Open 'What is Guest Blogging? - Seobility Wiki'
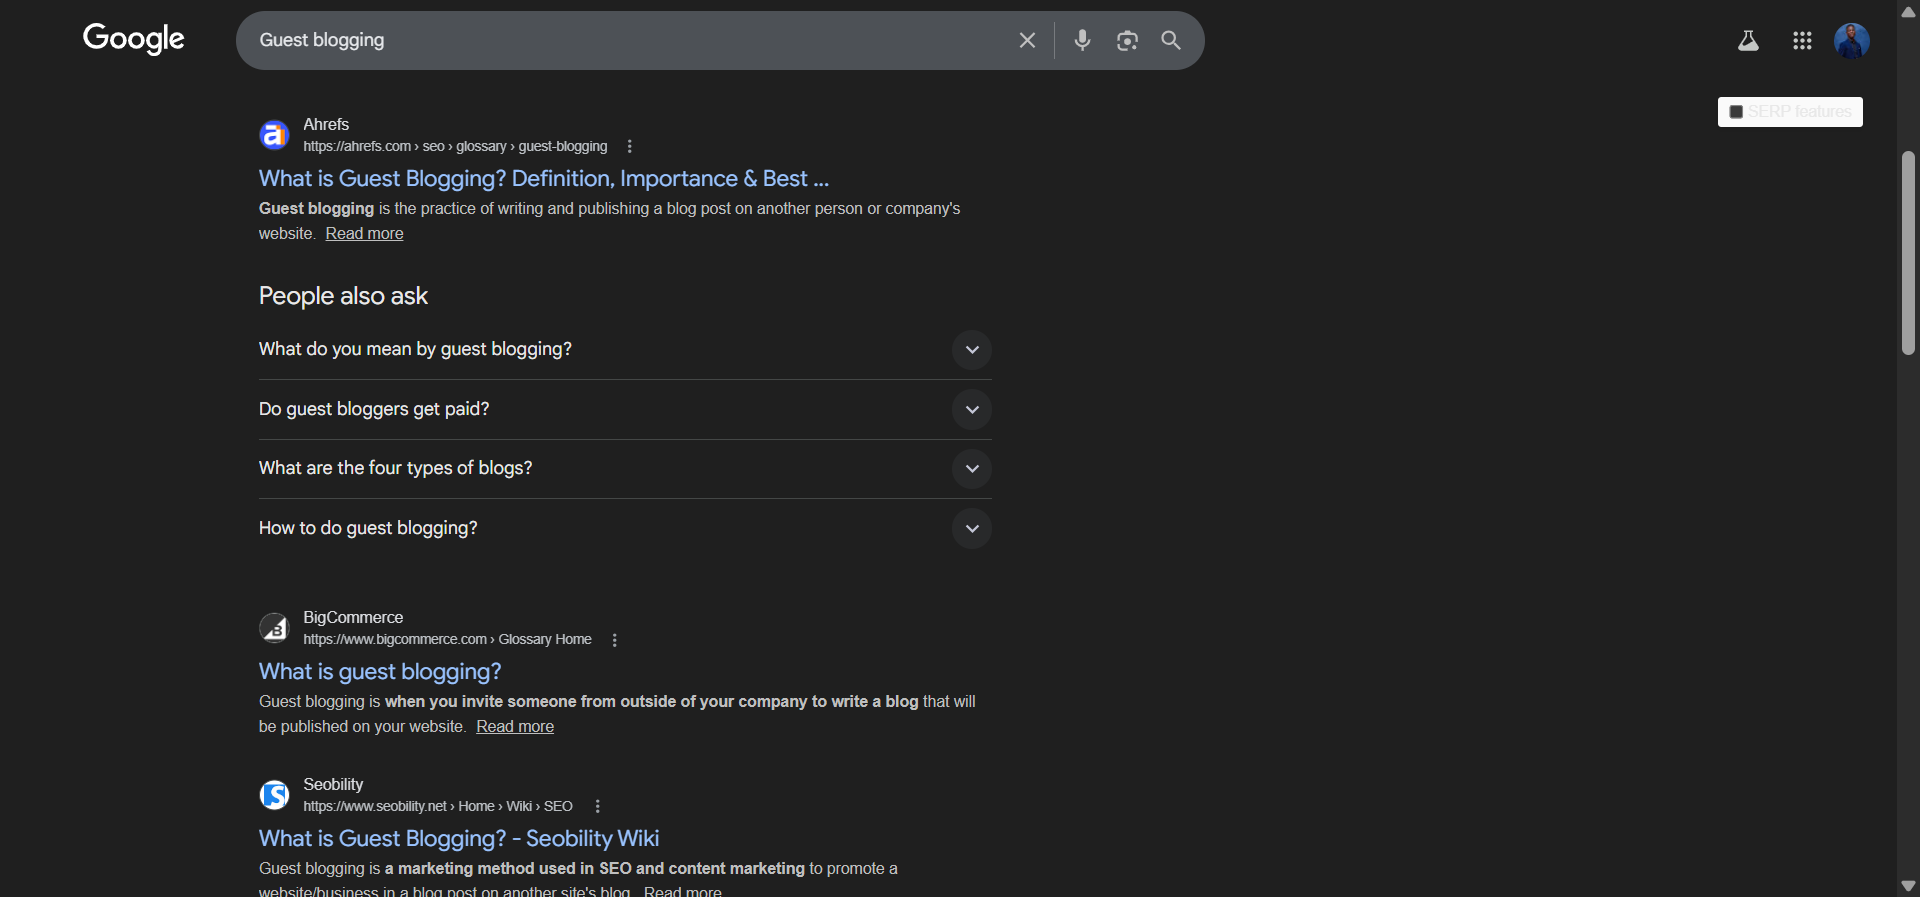The height and width of the screenshot is (897, 1920). 459,838
